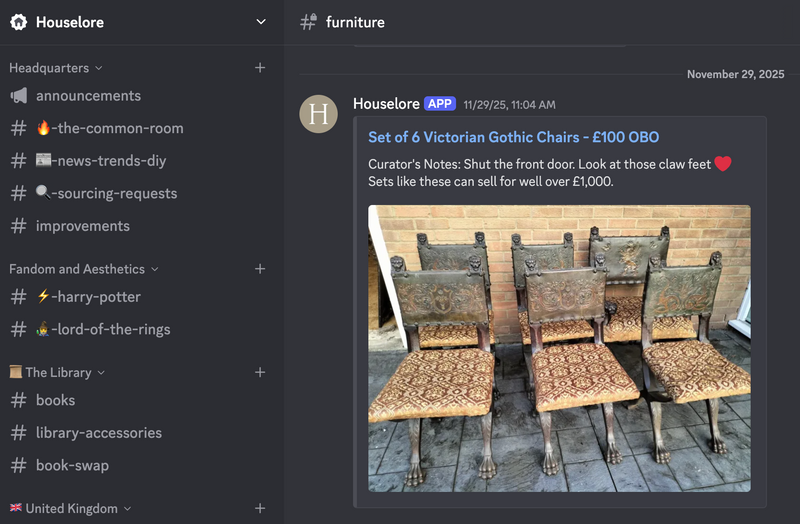Screen dimensions: 800x524
Task: Collapse the Headquarters category
Action: (56, 68)
